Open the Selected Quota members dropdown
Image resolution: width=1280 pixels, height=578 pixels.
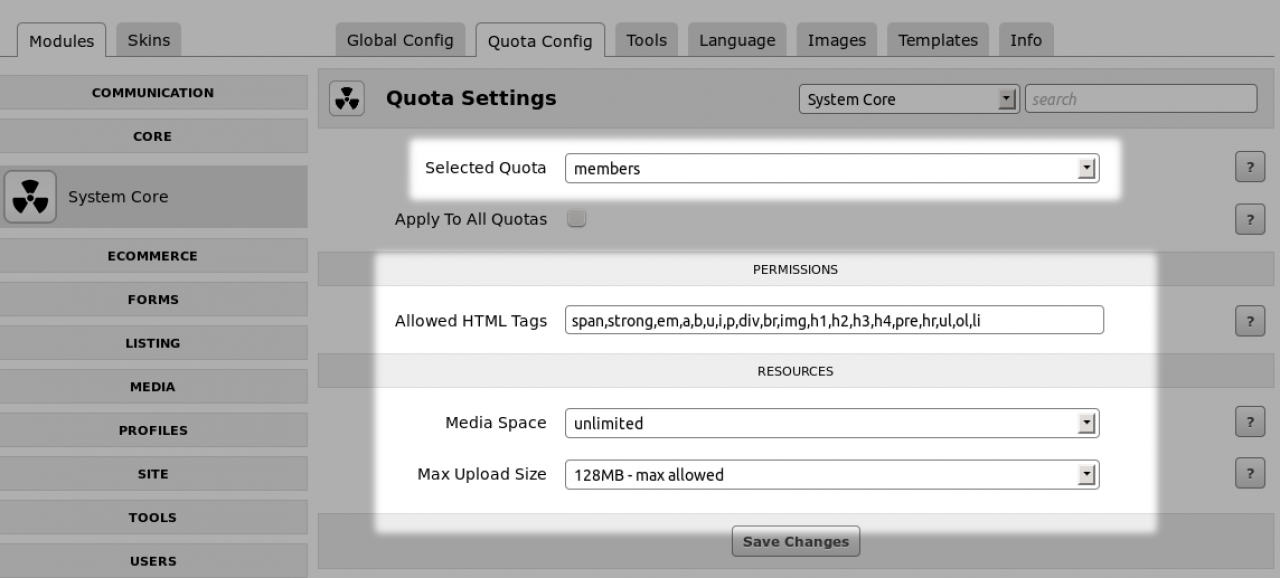click(831, 169)
